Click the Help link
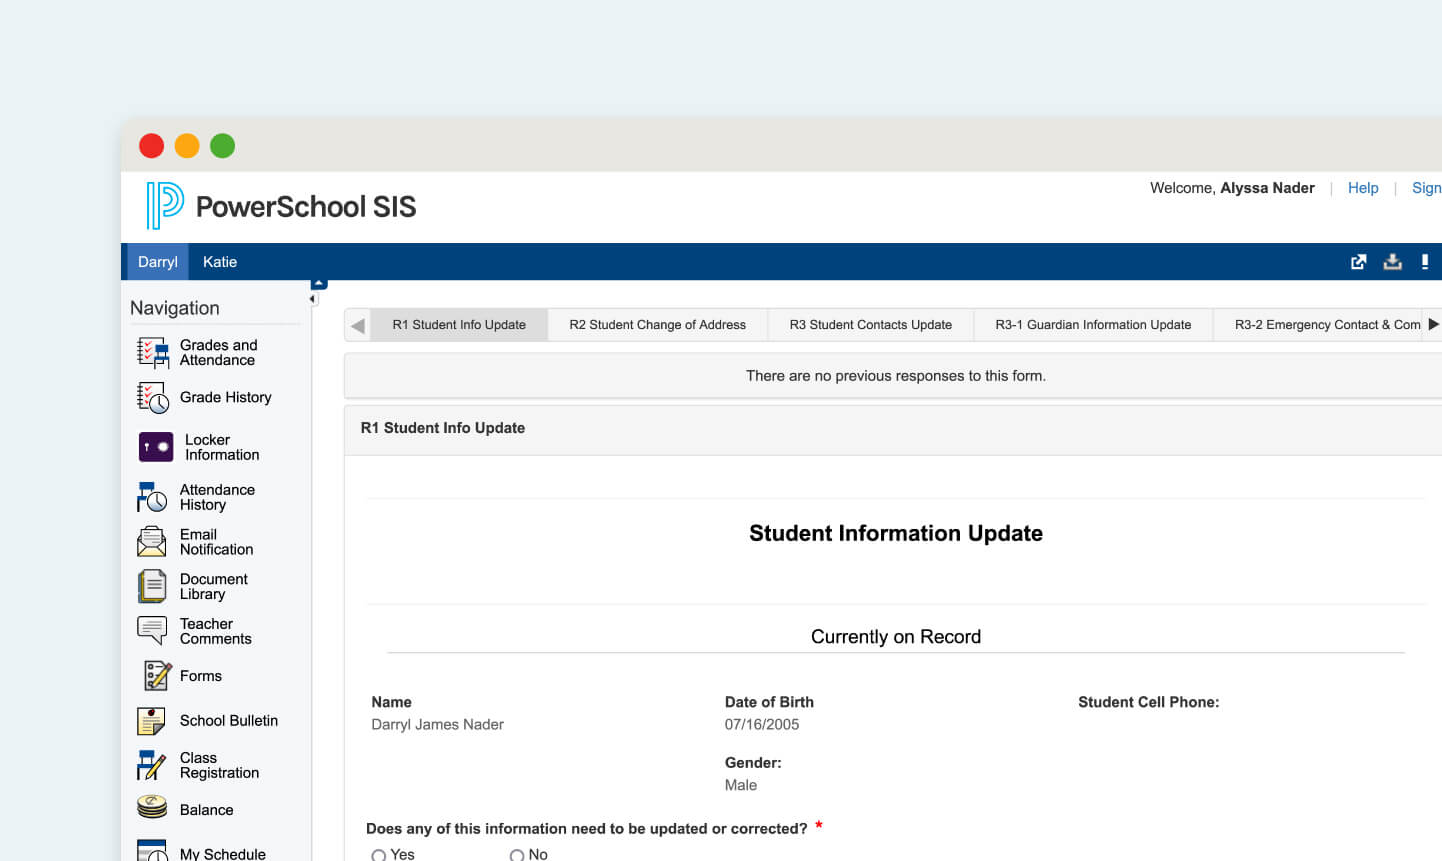Image resolution: width=1442 pixels, height=861 pixels. [x=1362, y=188]
